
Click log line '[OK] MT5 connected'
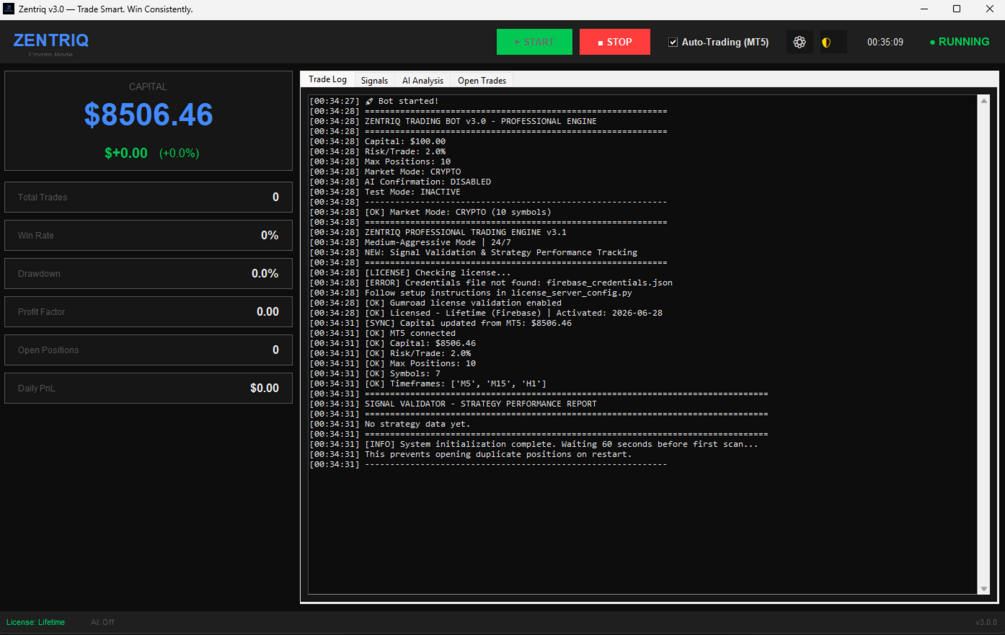(383, 333)
